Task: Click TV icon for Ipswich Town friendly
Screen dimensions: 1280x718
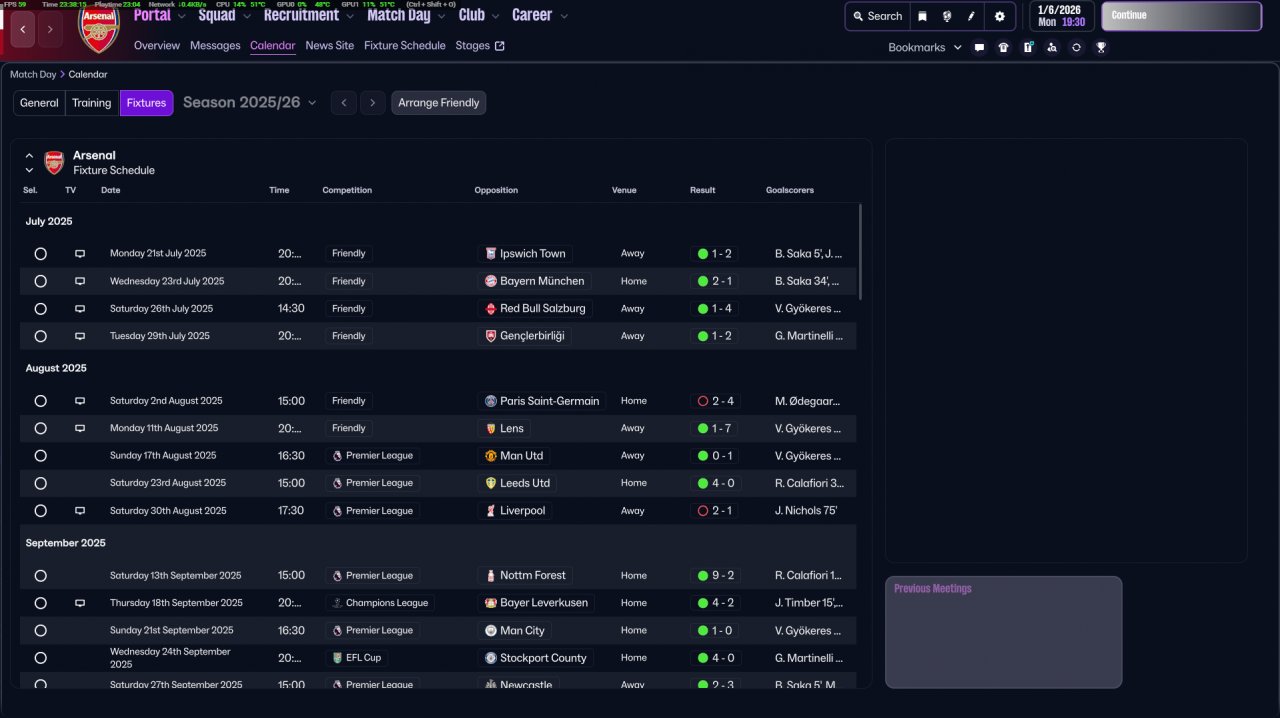Action: coord(80,254)
